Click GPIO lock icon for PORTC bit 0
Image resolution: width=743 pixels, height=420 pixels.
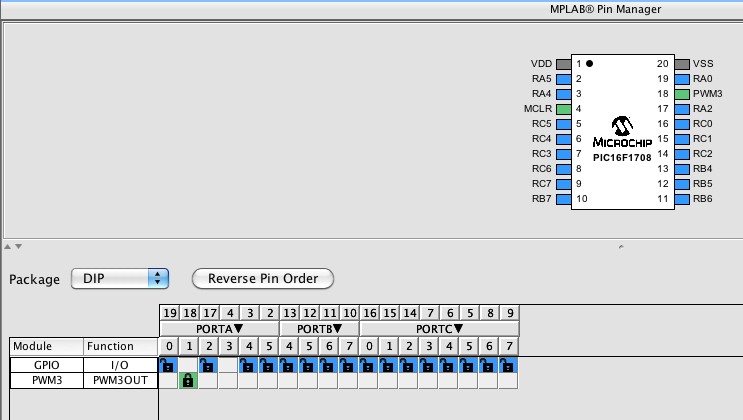click(369, 365)
